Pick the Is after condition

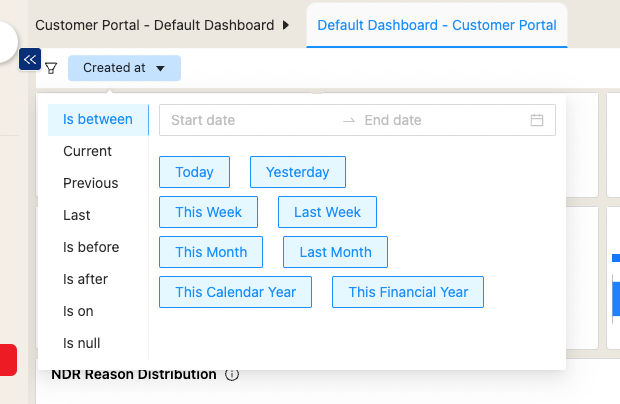click(x=86, y=280)
